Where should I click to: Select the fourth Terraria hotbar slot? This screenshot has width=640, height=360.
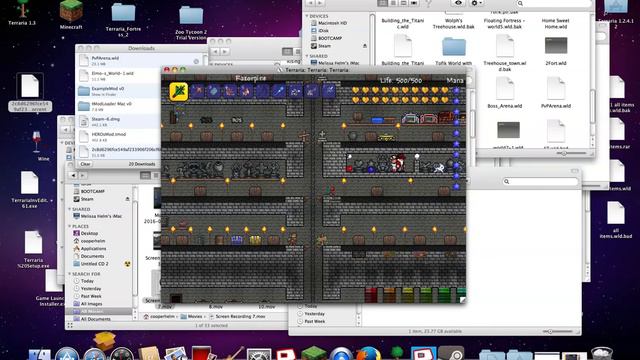[x=230, y=91]
